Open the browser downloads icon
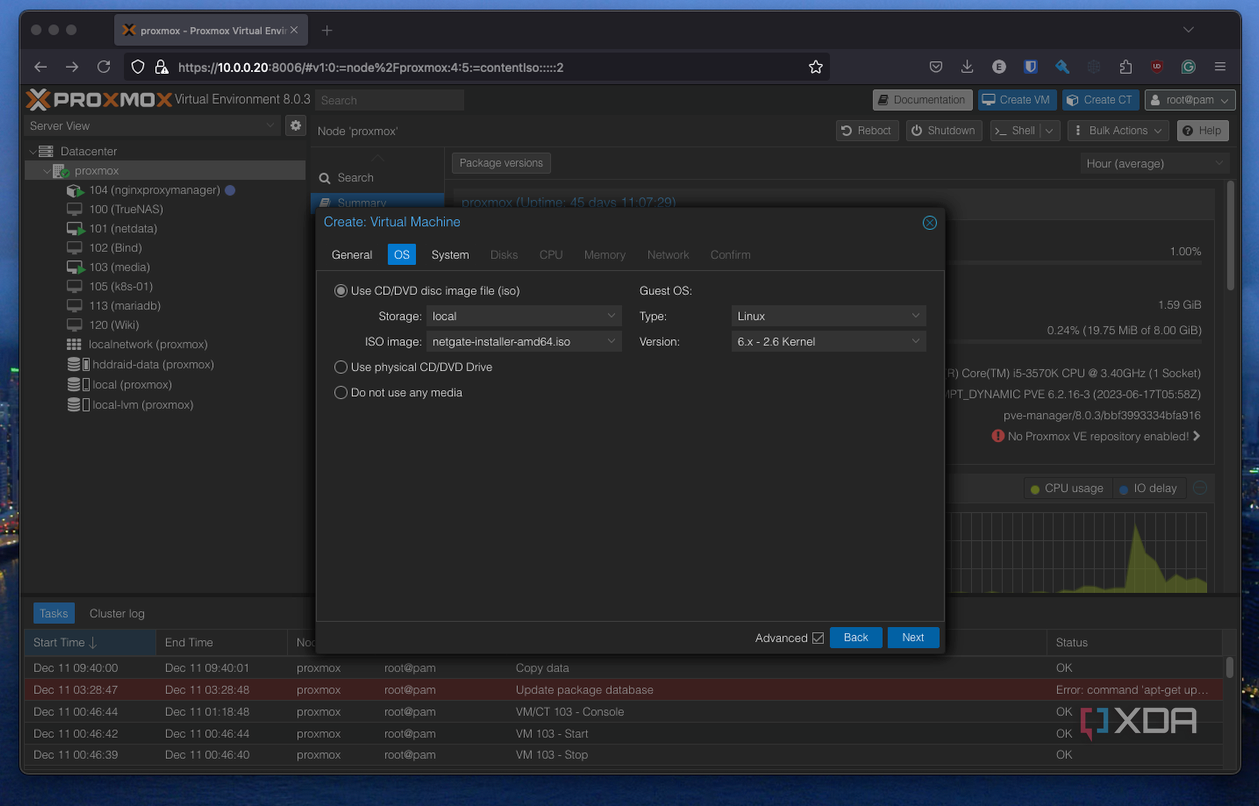This screenshot has width=1259, height=806. 967,67
